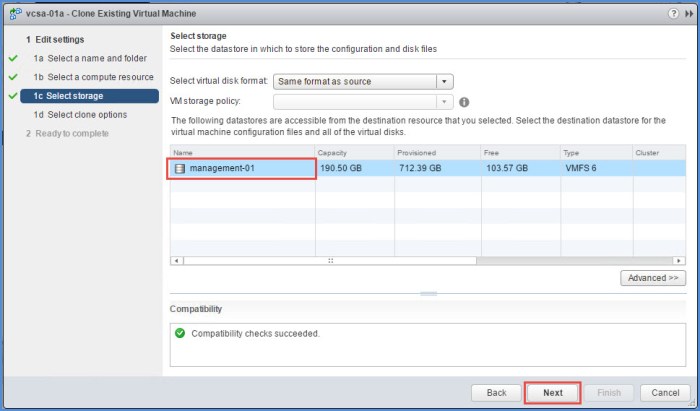Expand the Advanced >> options
The image size is (700, 411).
653,278
